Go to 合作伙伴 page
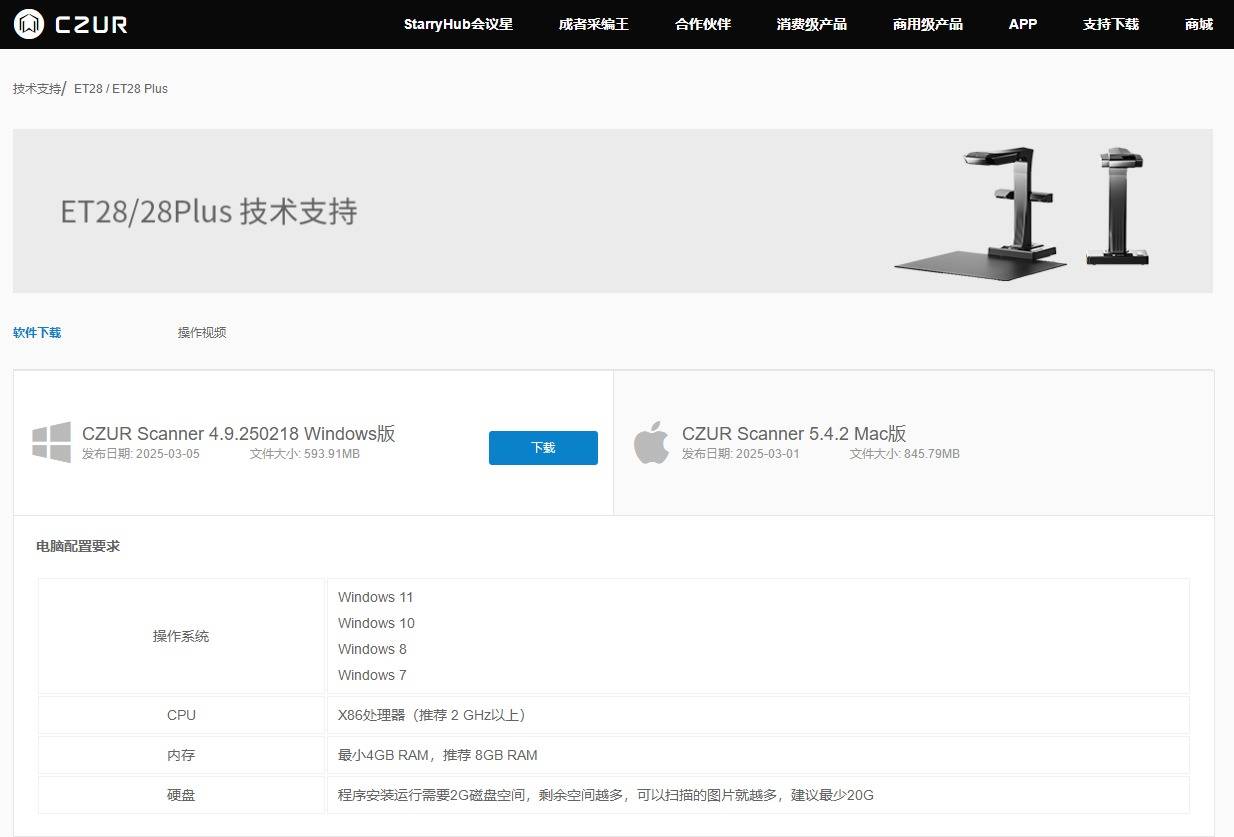This screenshot has height=837, width=1234. tap(703, 24)
